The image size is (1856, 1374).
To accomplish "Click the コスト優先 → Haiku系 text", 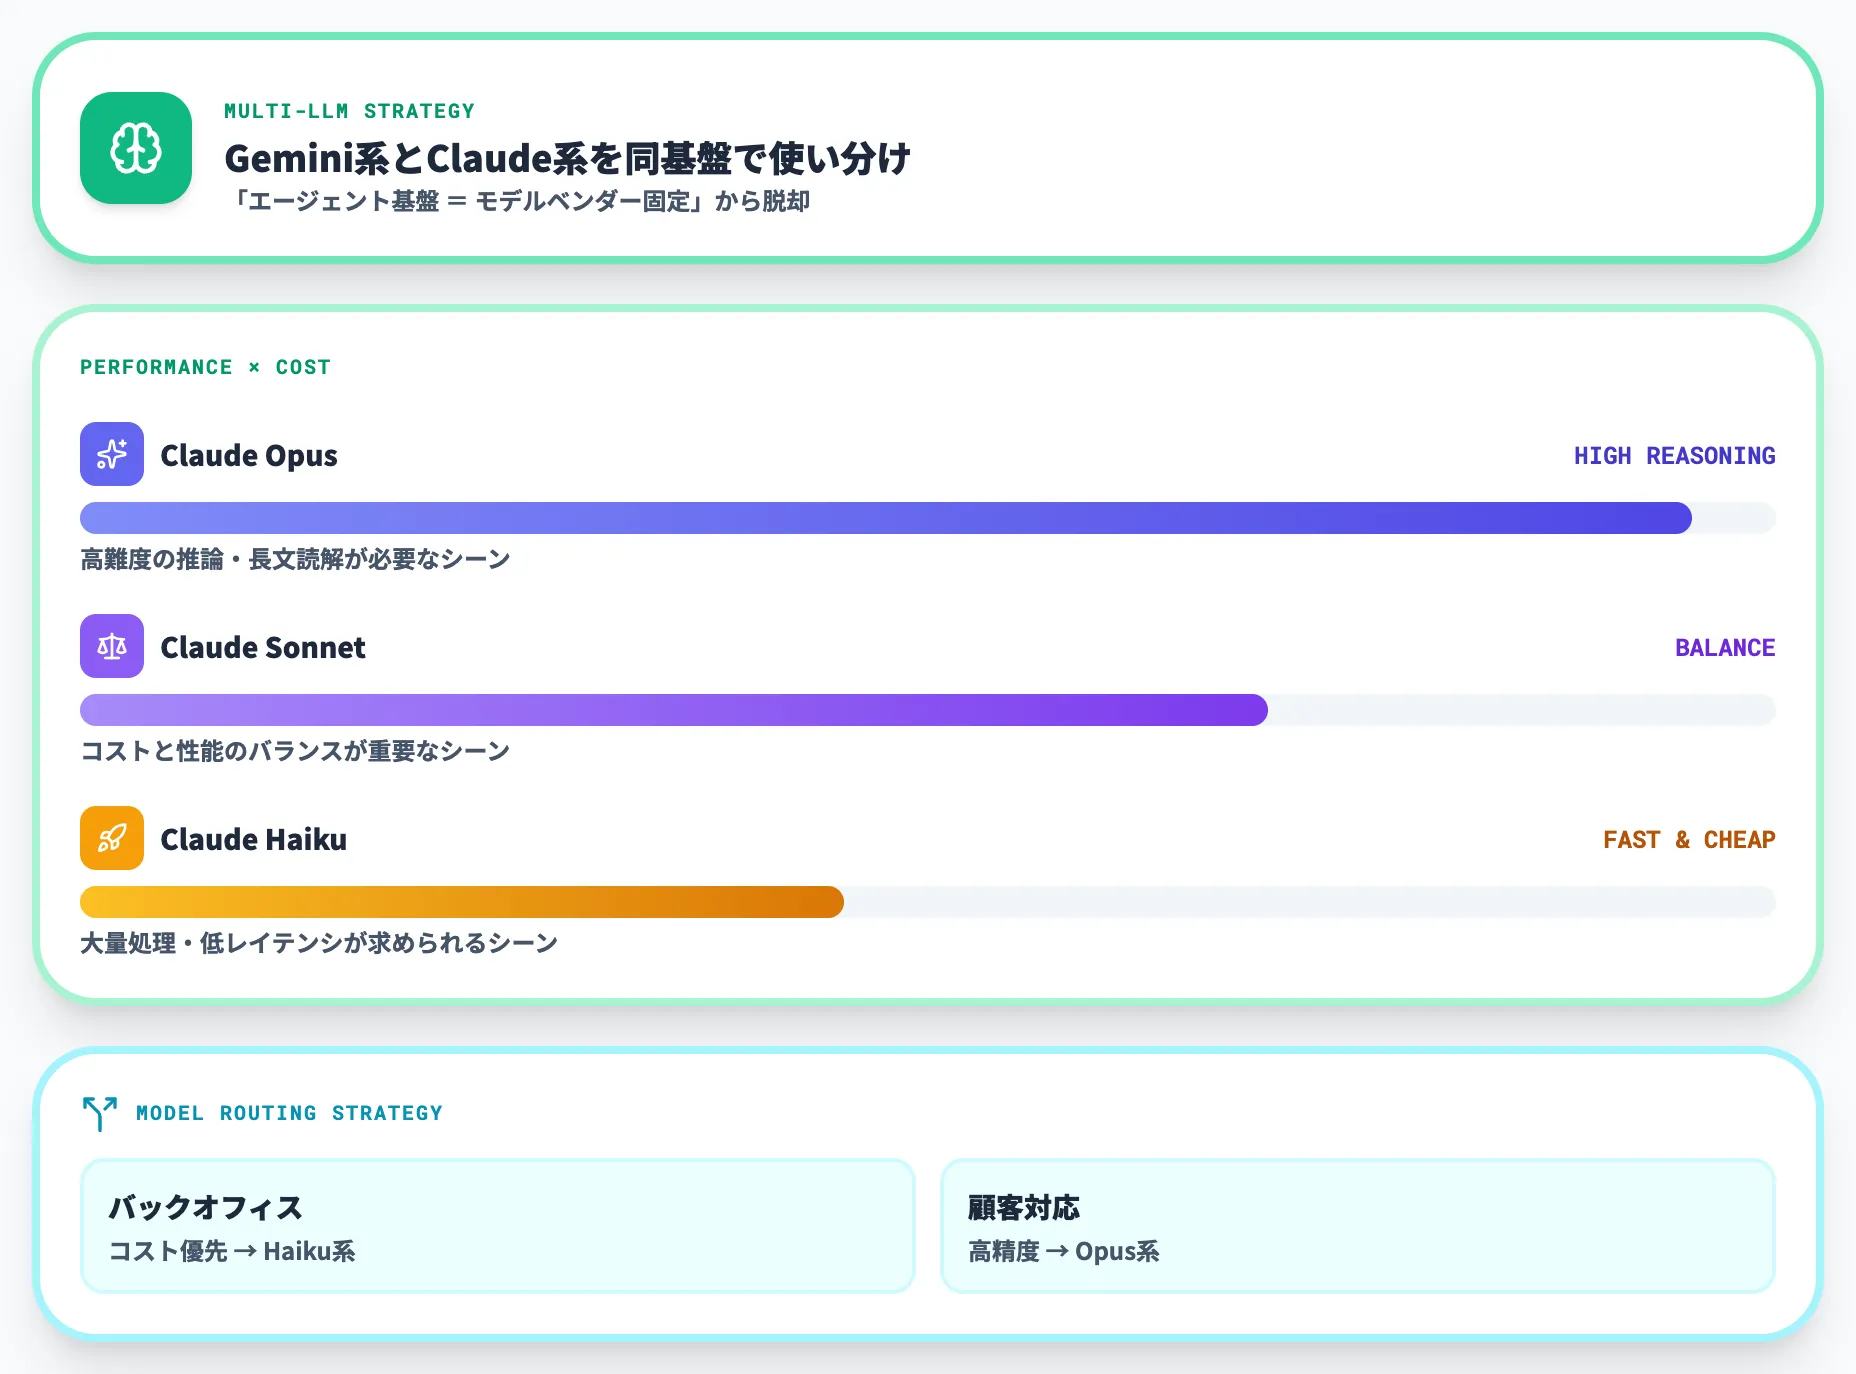I will [x=232, y=1250].
